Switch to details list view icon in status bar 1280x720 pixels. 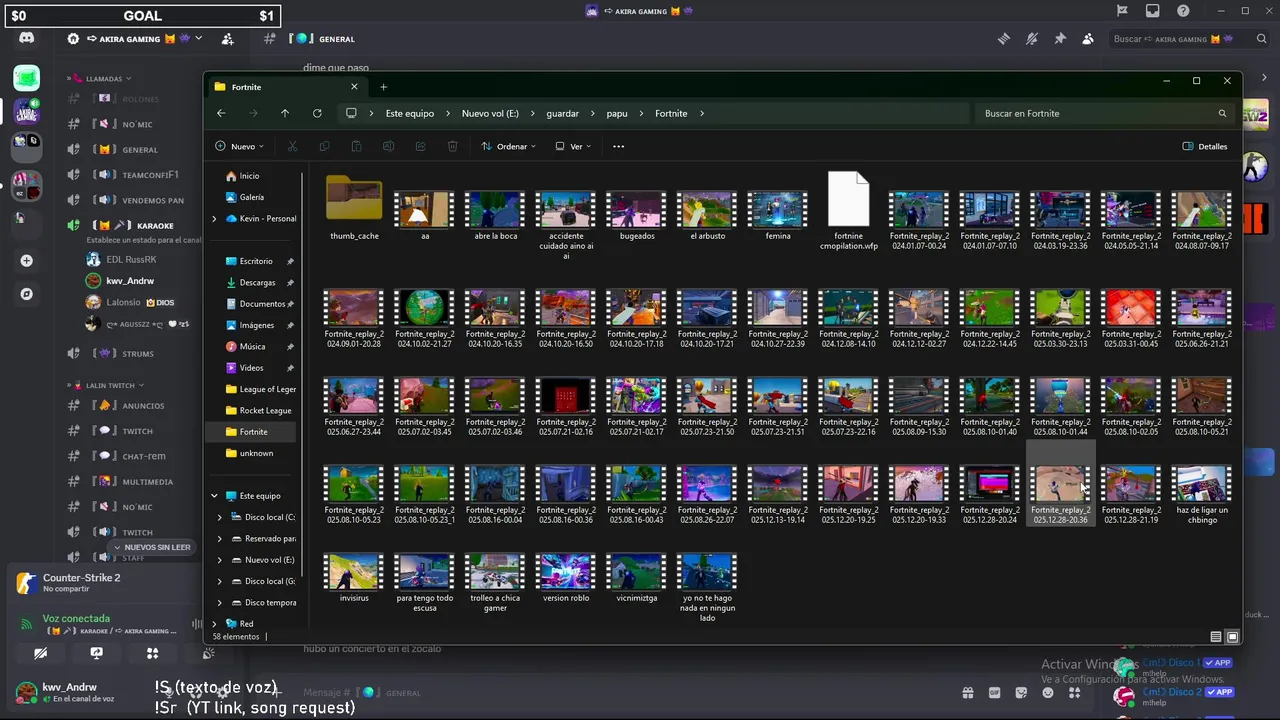[1216, 637]
